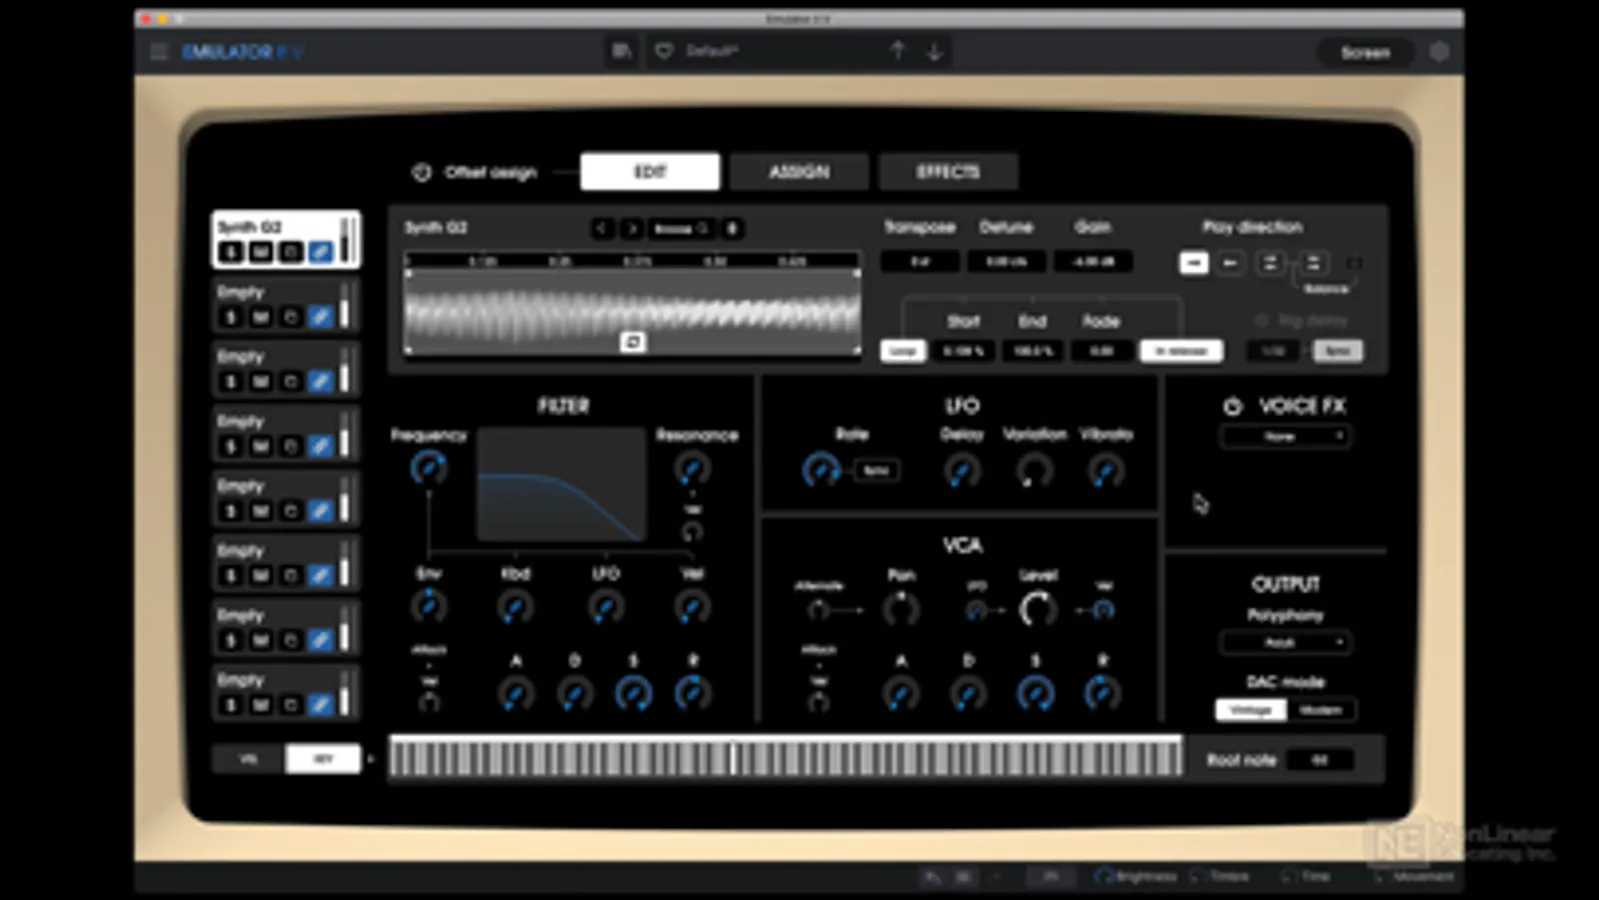This screenshot has height=900, width=1599.
Task: Click the key mapping keyboard strip
Action: [786, 757]
